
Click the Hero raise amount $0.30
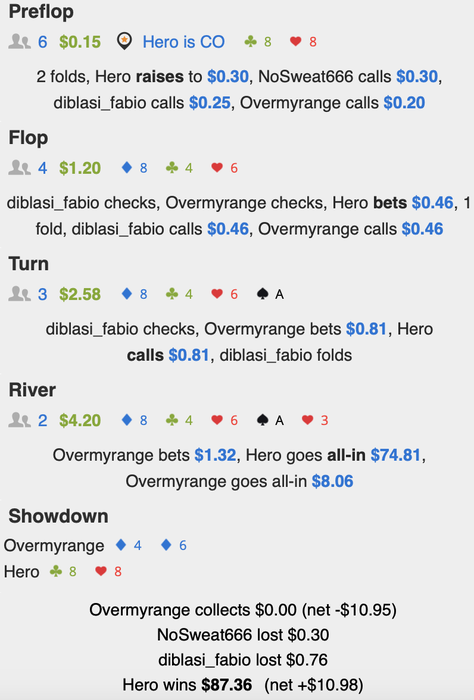pyautogui.click(x=228, y=77)
